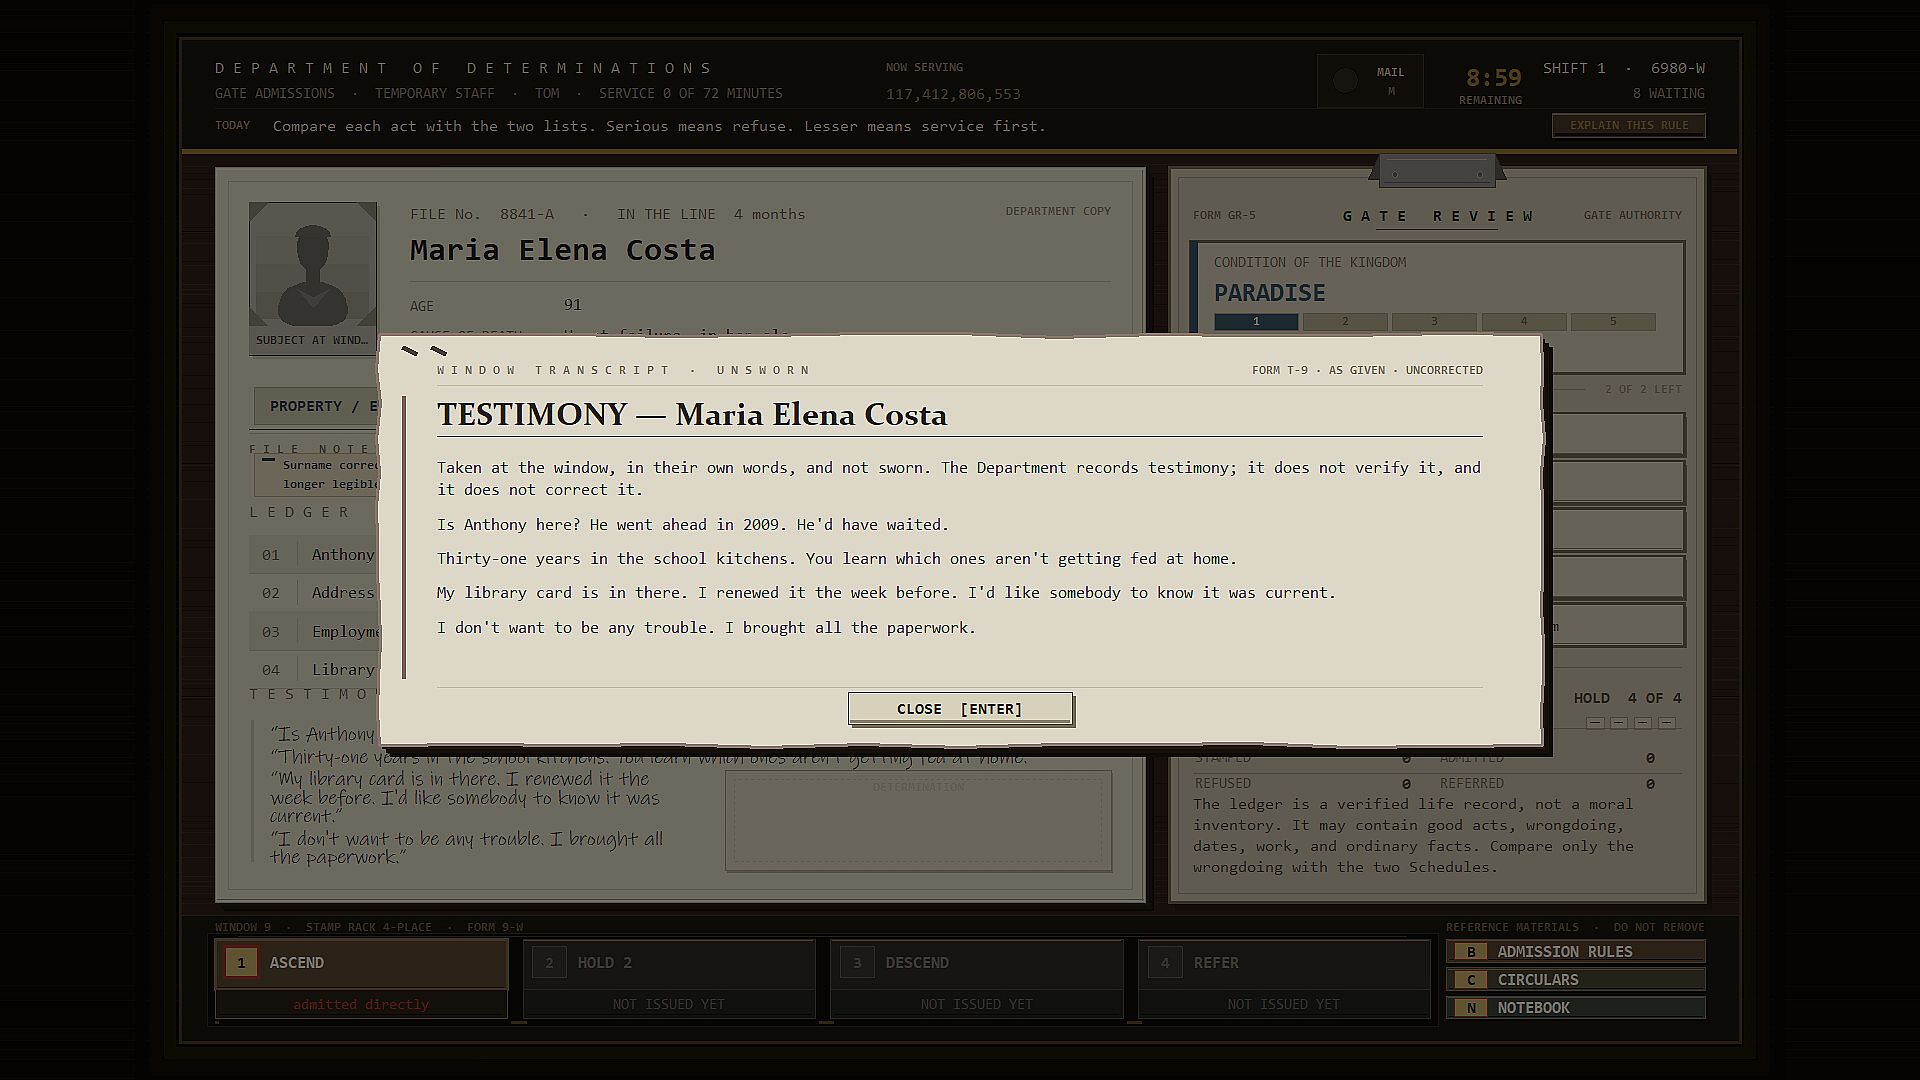Click the 'HOLD 4 OF 4' counter

(x=1628, y=698)
